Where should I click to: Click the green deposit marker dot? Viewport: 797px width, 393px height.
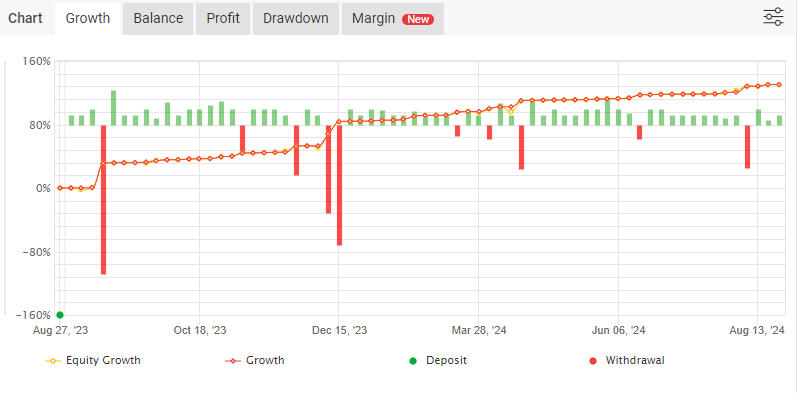[60, 315]
